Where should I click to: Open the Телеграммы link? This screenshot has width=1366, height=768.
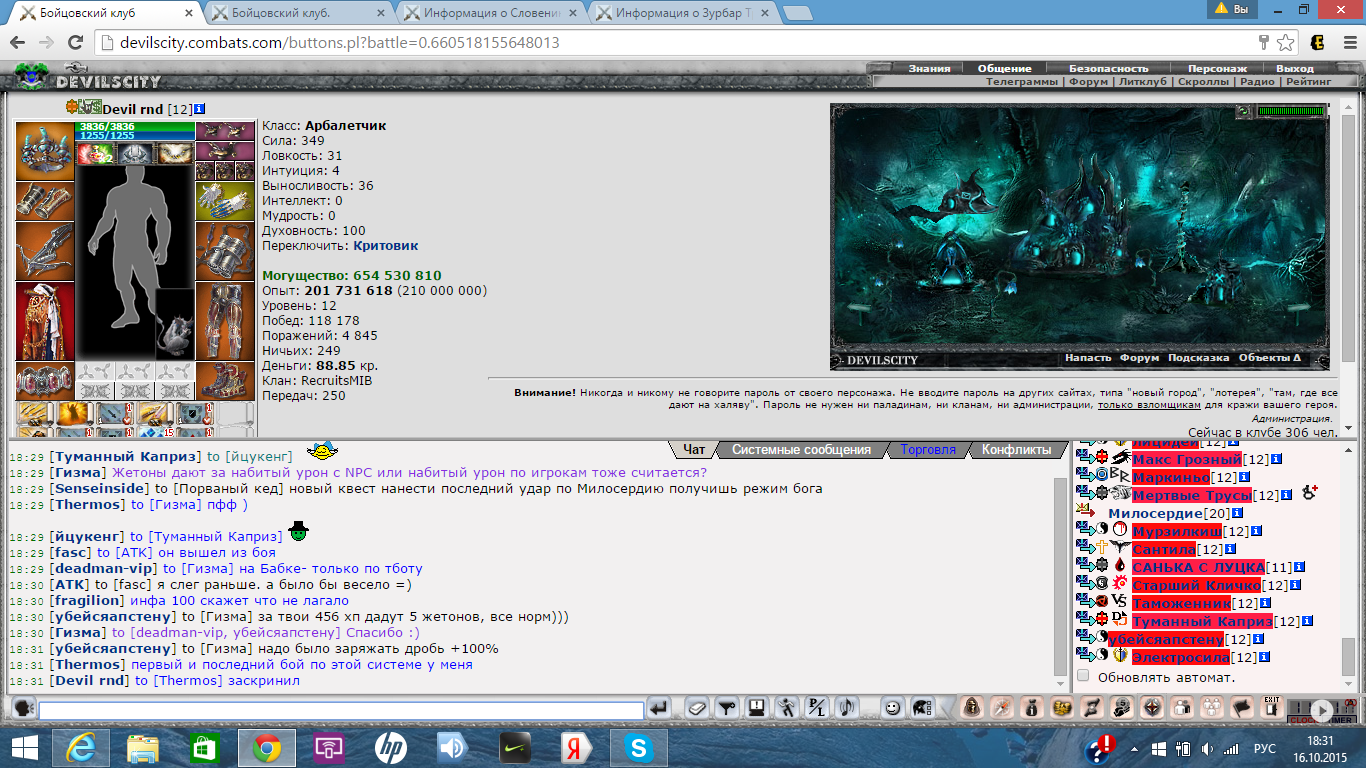[1021, 82]
